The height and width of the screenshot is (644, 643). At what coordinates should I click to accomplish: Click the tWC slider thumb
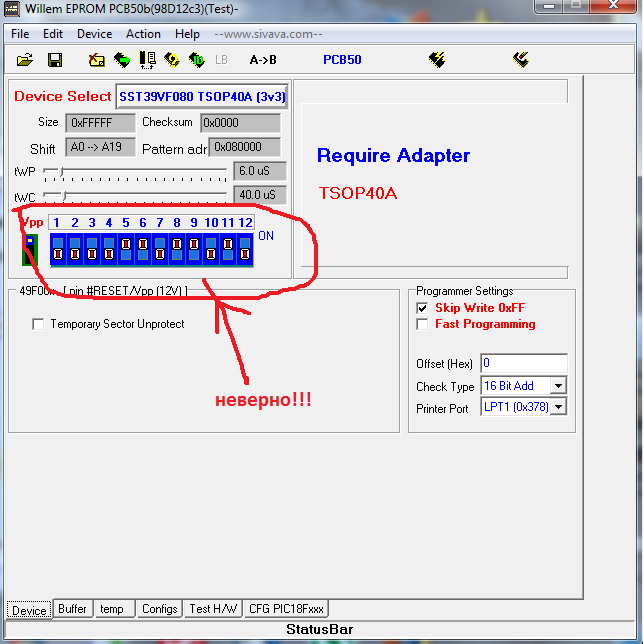[64, 195]
